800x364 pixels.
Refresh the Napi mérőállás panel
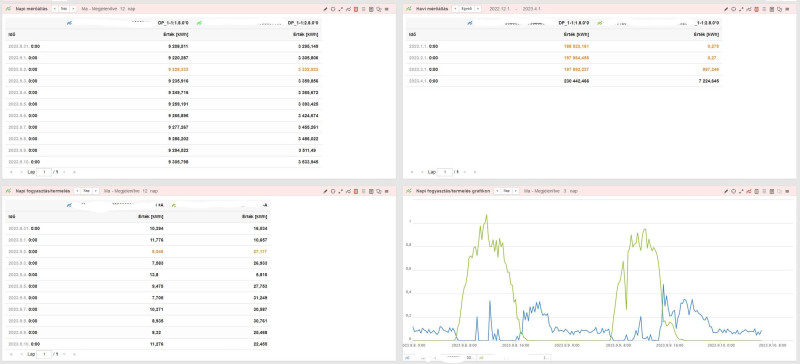coord(333,9)
